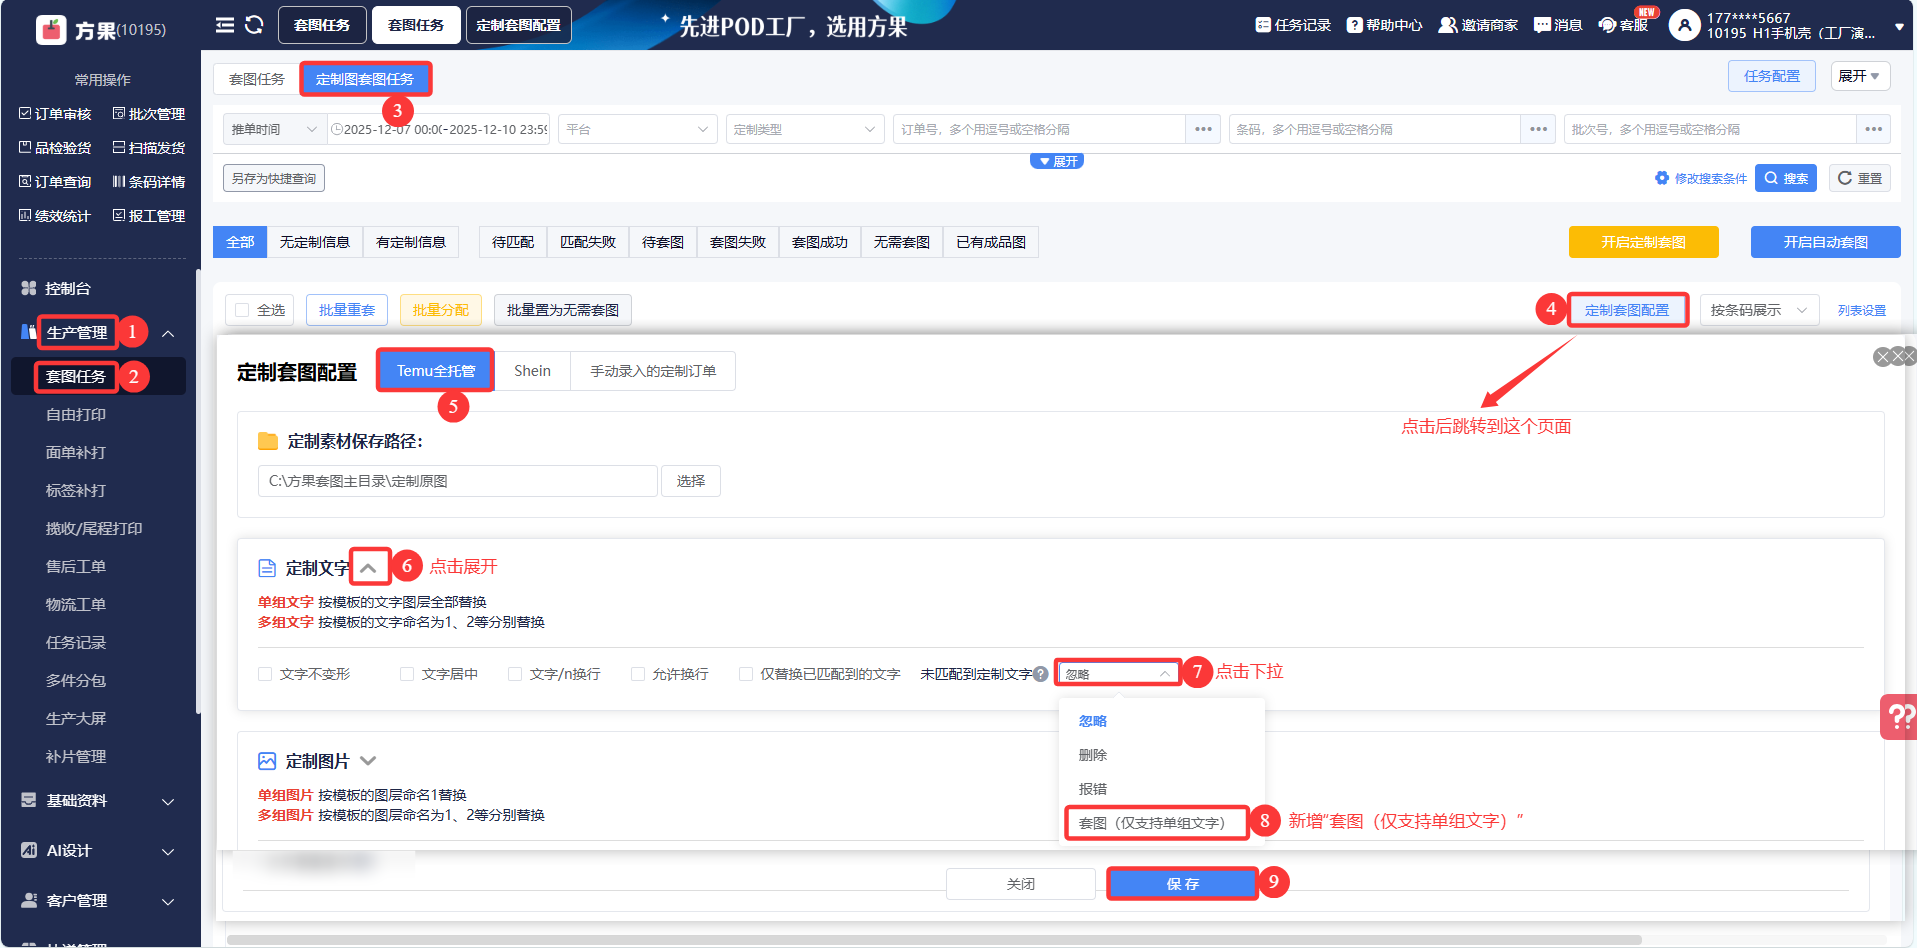Open 品检验货 shortcut

coord(55,148)
